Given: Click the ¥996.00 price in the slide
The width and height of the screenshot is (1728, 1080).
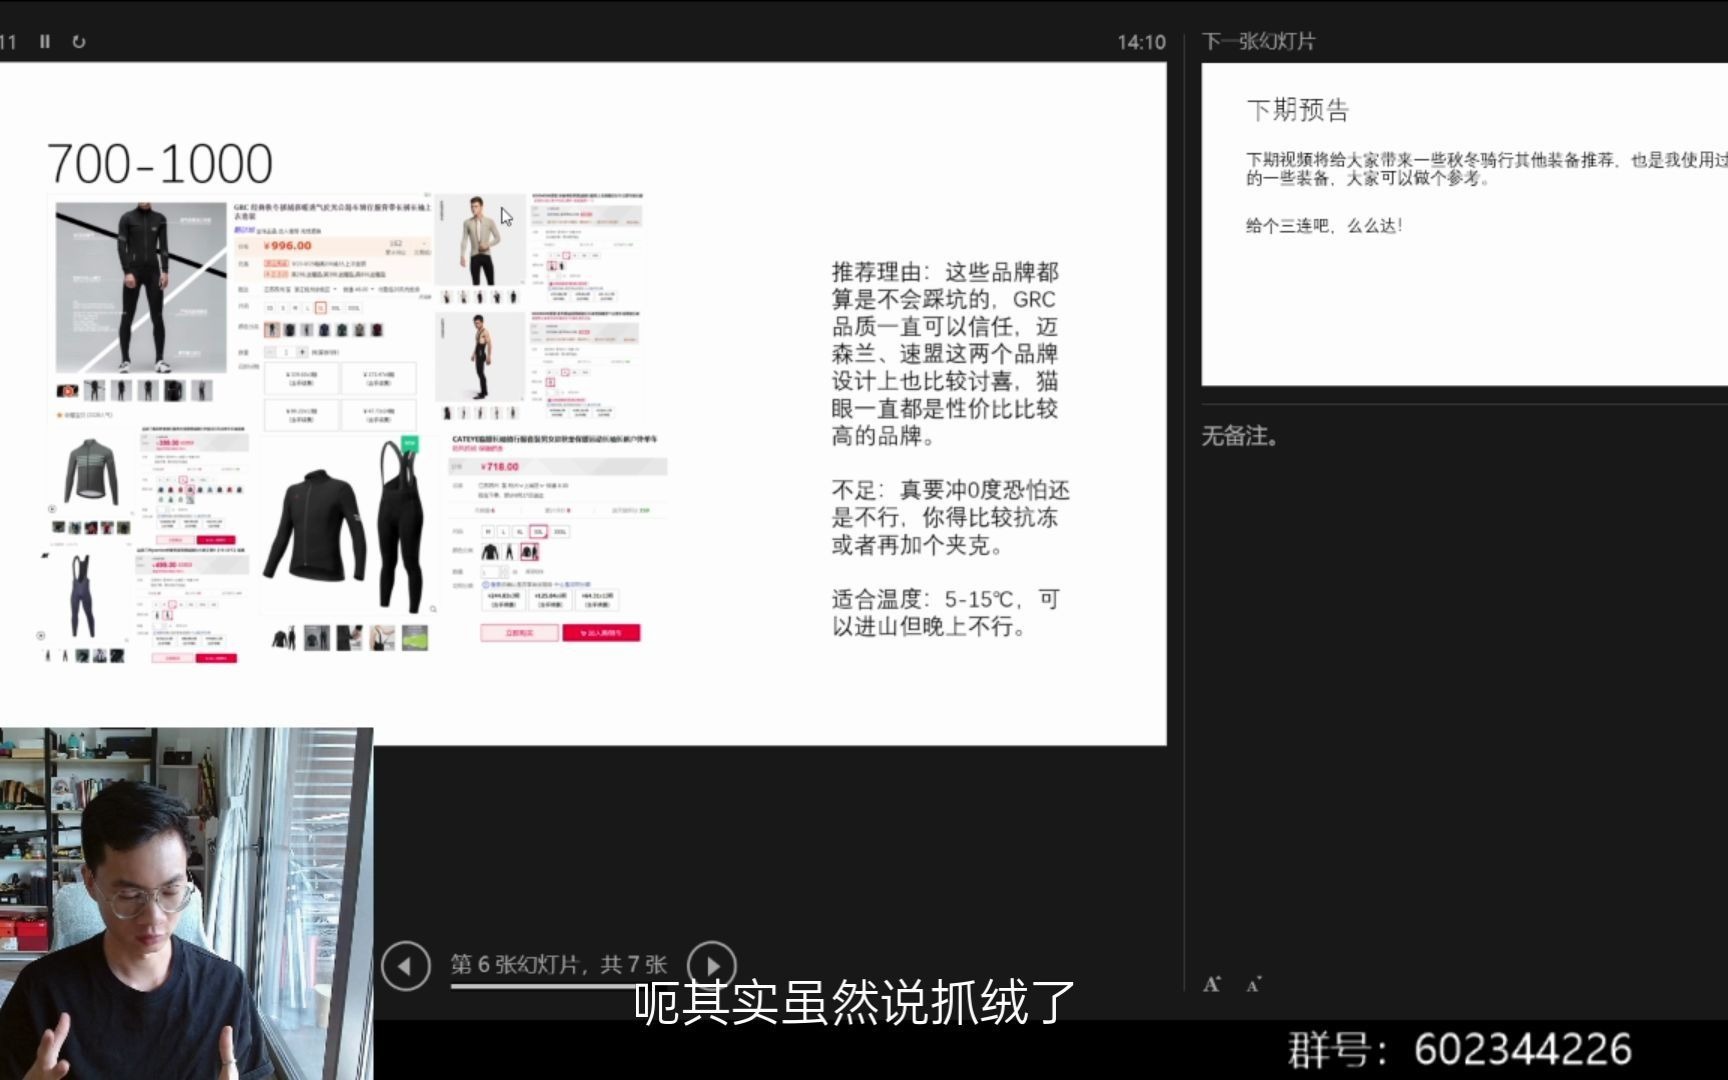Looking at the screenshot, I should (288, 245).
